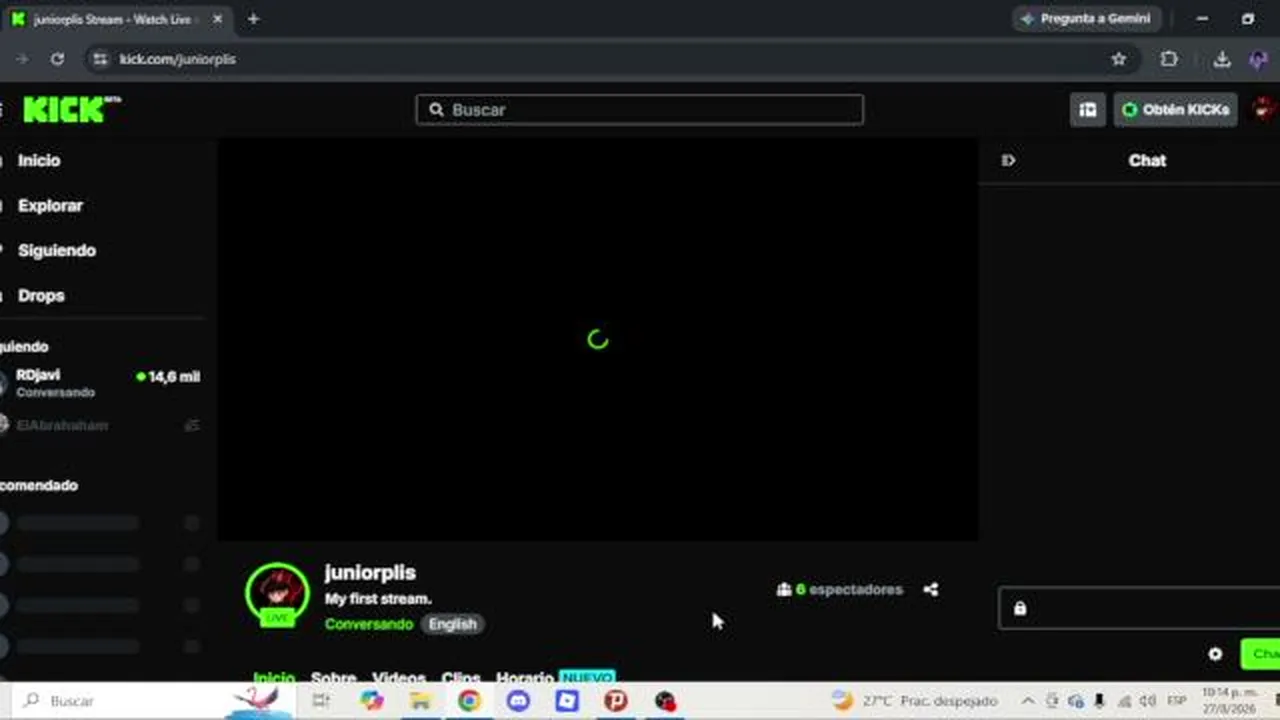Click the forward navigation arrow
This screenshot has height=720, width=1280.
tap(21, 59)
